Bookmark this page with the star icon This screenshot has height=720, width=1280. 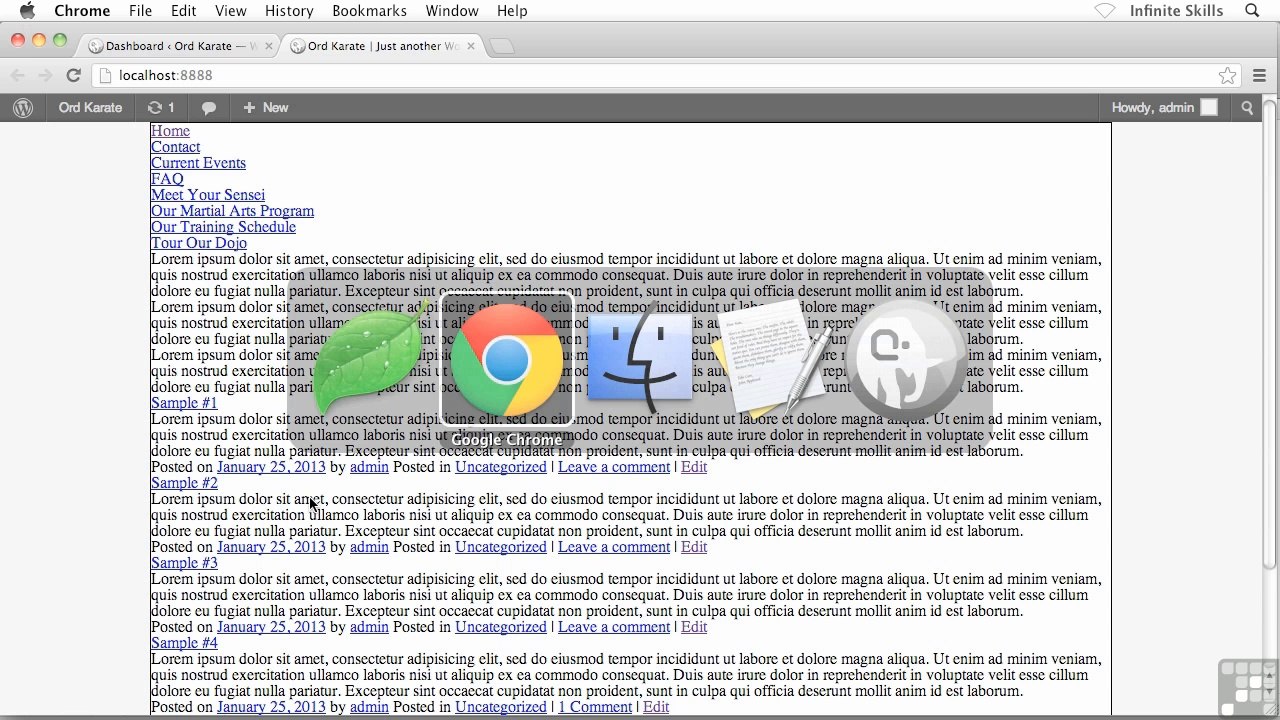click(x=1227, y=76)
